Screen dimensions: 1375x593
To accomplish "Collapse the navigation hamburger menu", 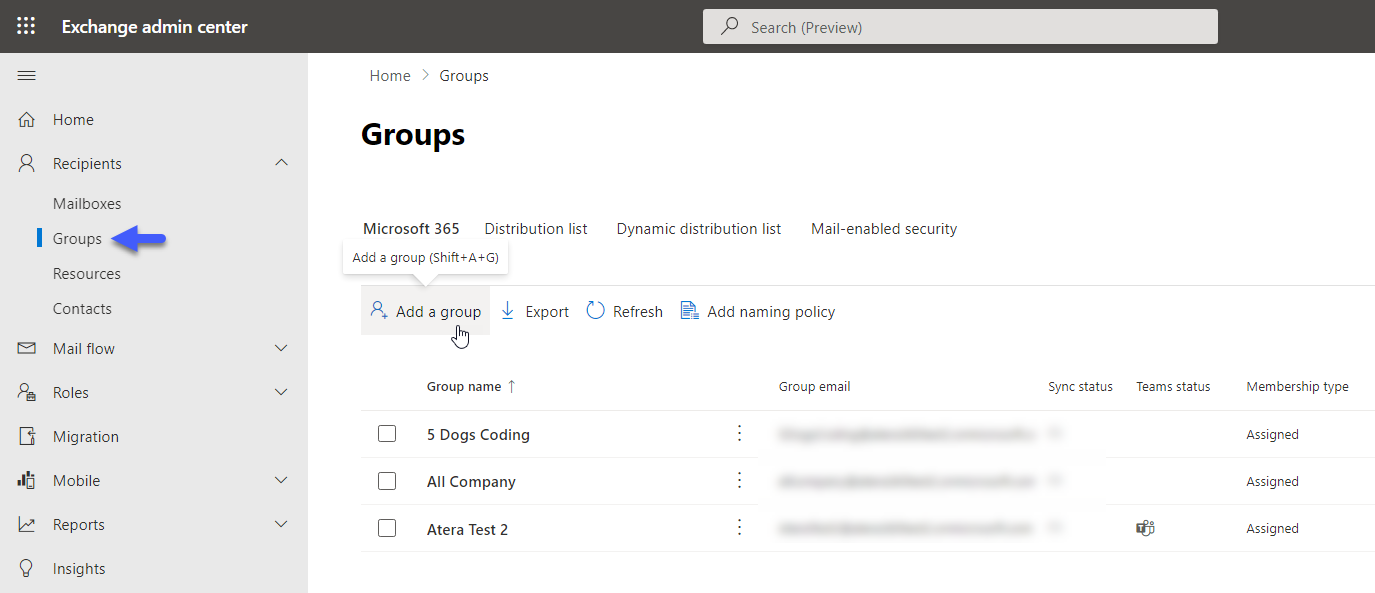I will coord(27,76).
